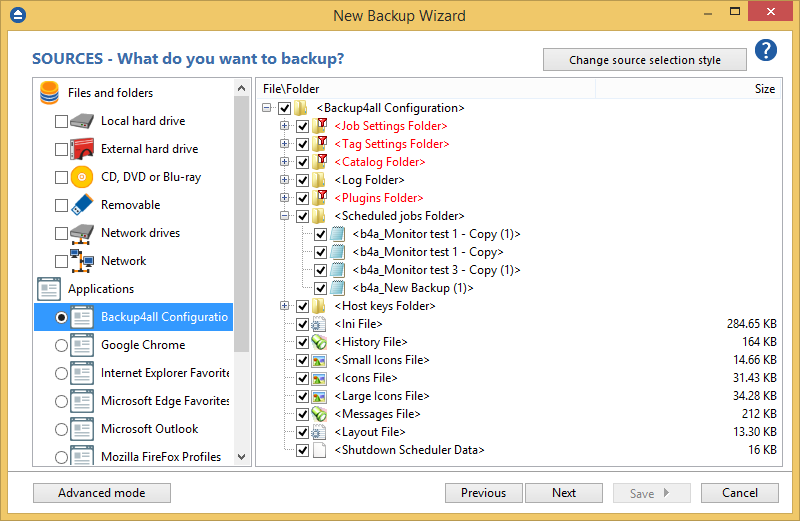Expand the Plugins Folder node
Image resolution: width=800 pixels, height=521 pixels.
(x=285, y=197)
